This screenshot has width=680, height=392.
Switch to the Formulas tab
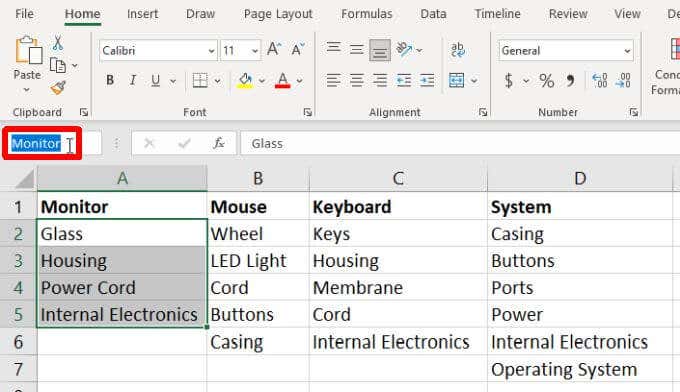click(x=366, y=14)
